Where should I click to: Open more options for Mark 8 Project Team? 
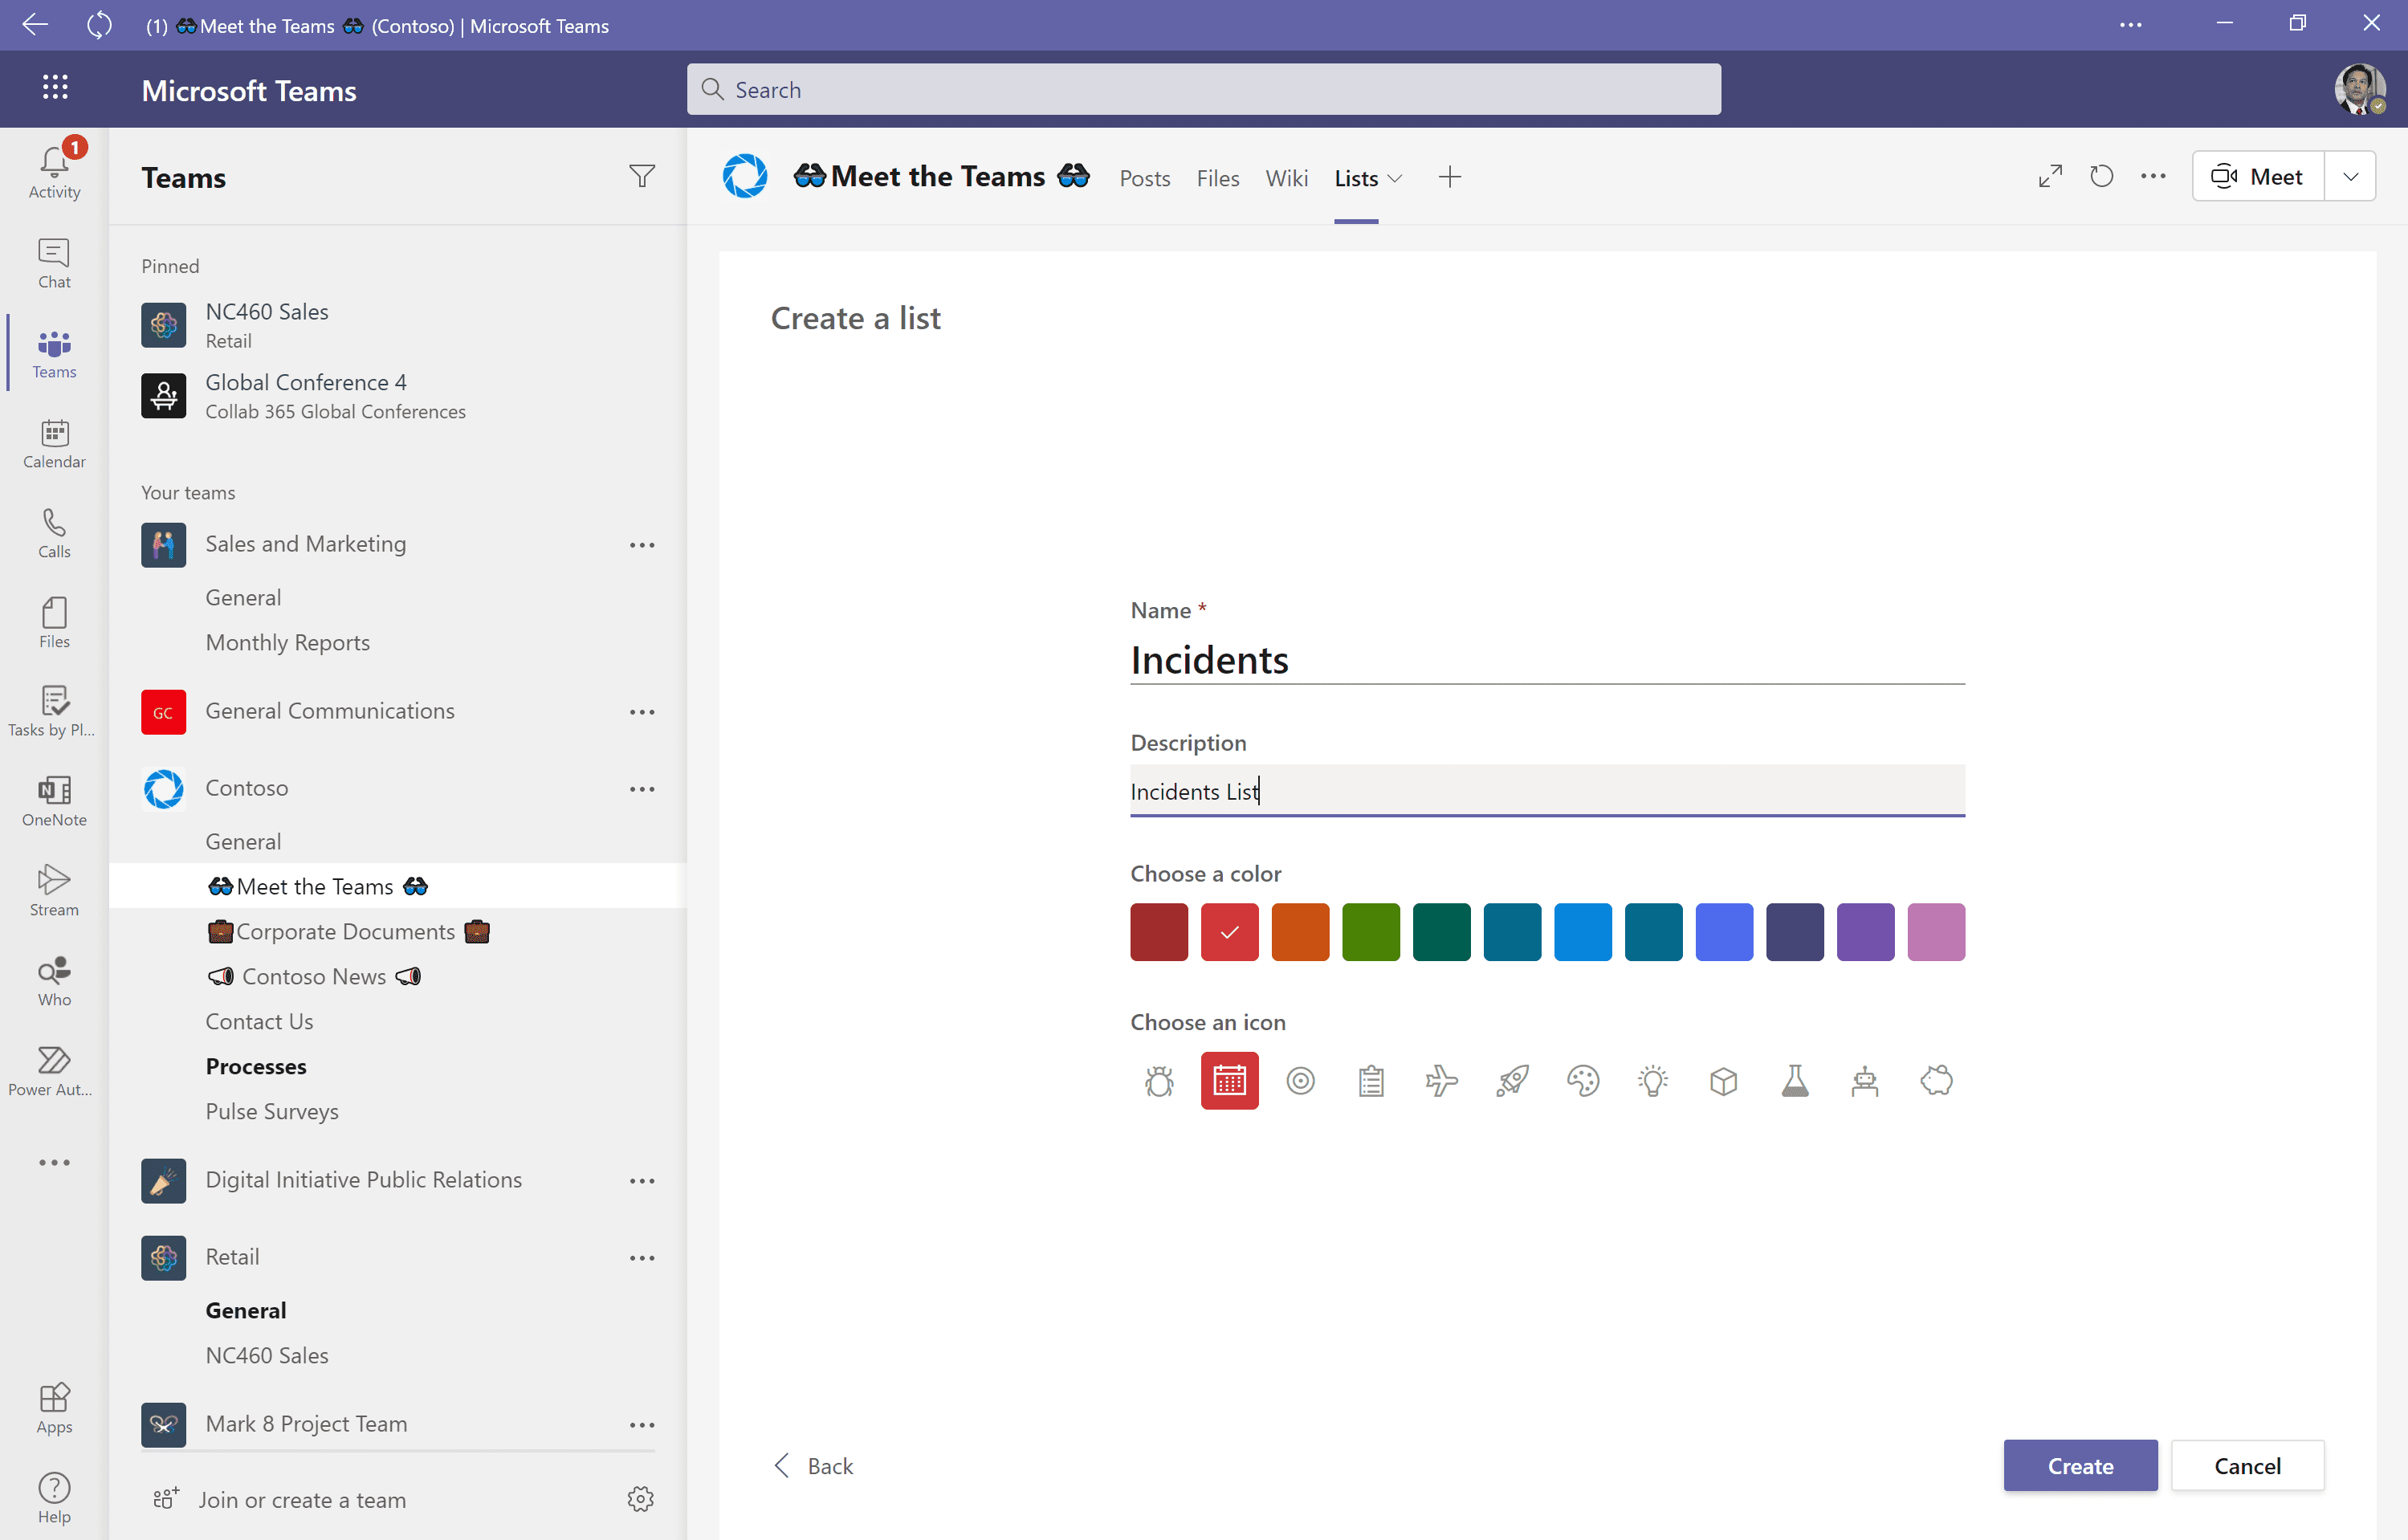pos(642,1425)
